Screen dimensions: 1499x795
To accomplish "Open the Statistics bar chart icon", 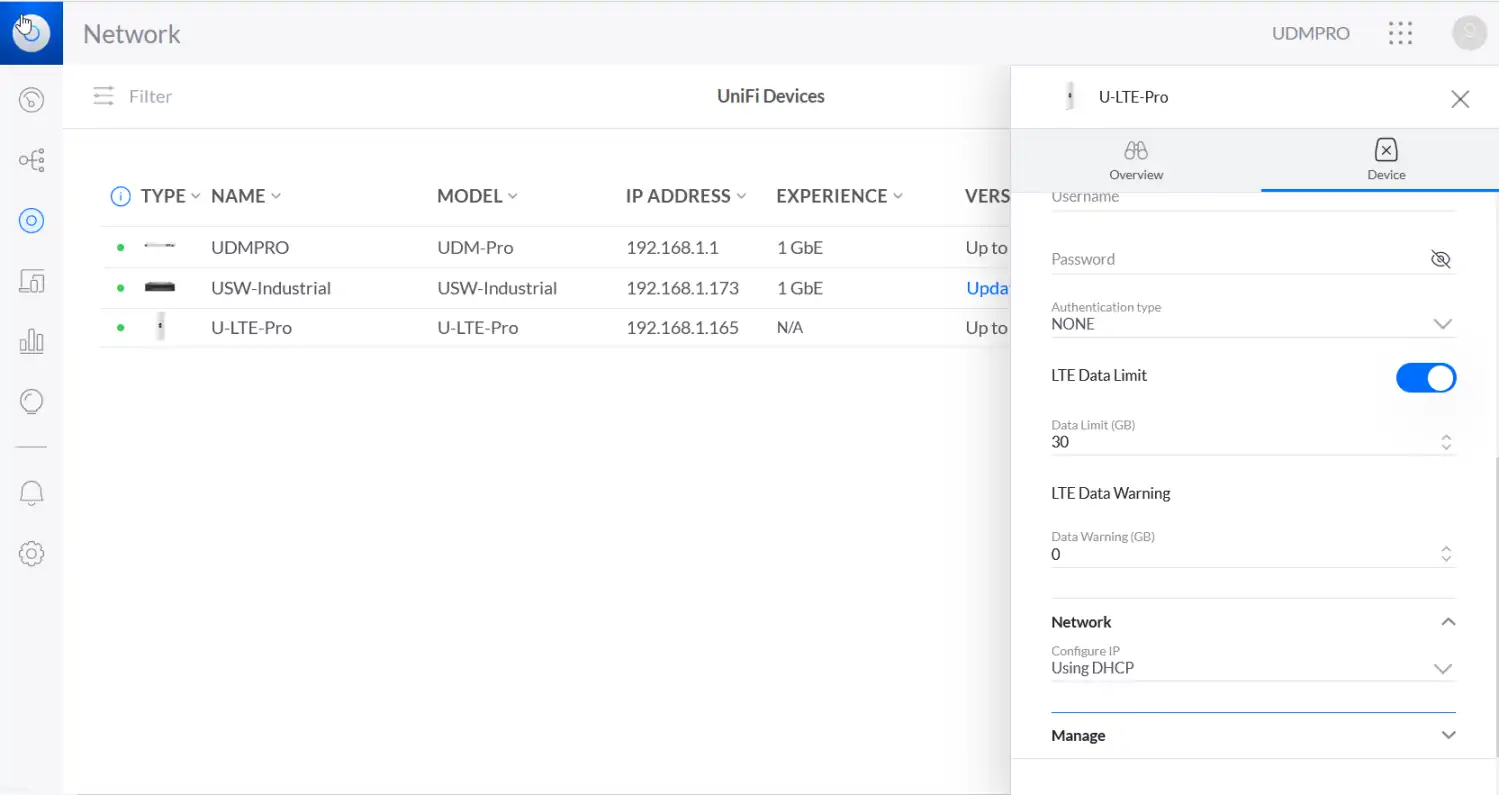I will pos(32,342).
